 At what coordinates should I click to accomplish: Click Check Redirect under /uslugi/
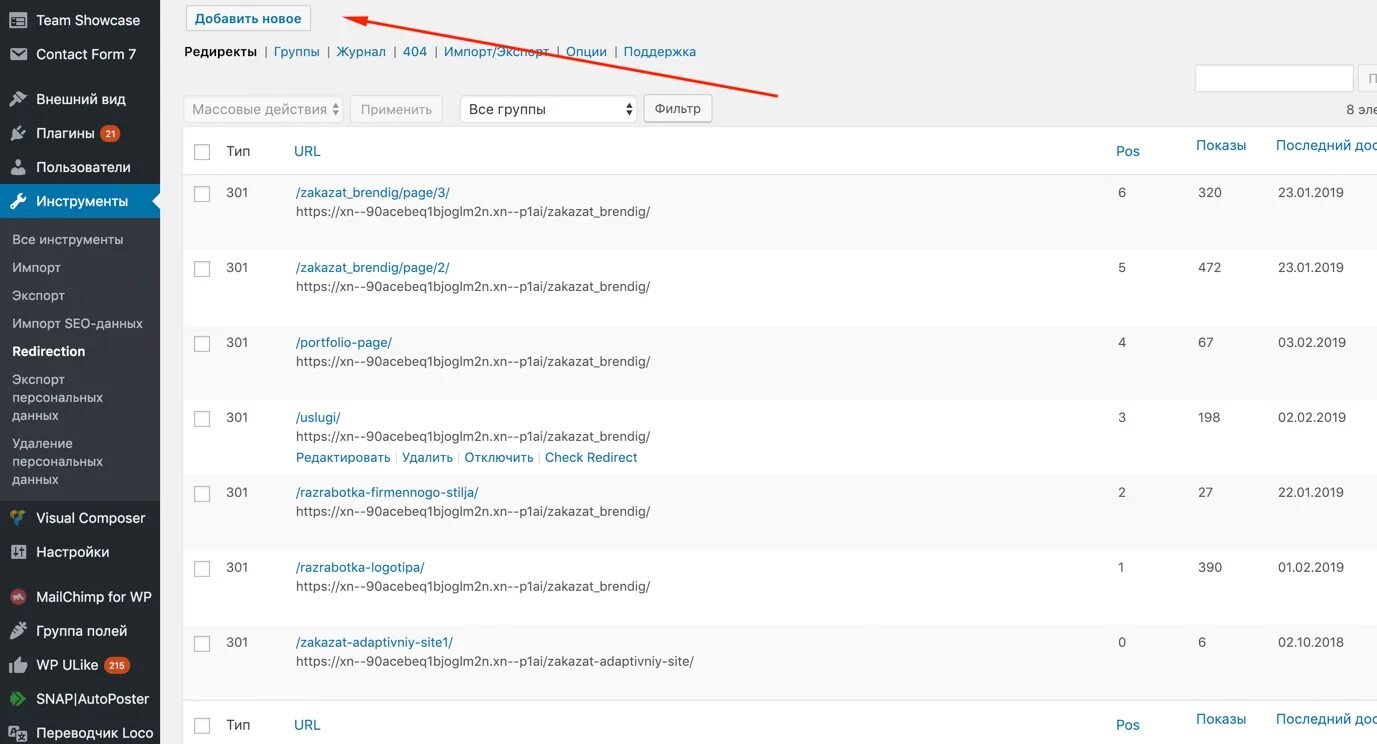(591, 458)
